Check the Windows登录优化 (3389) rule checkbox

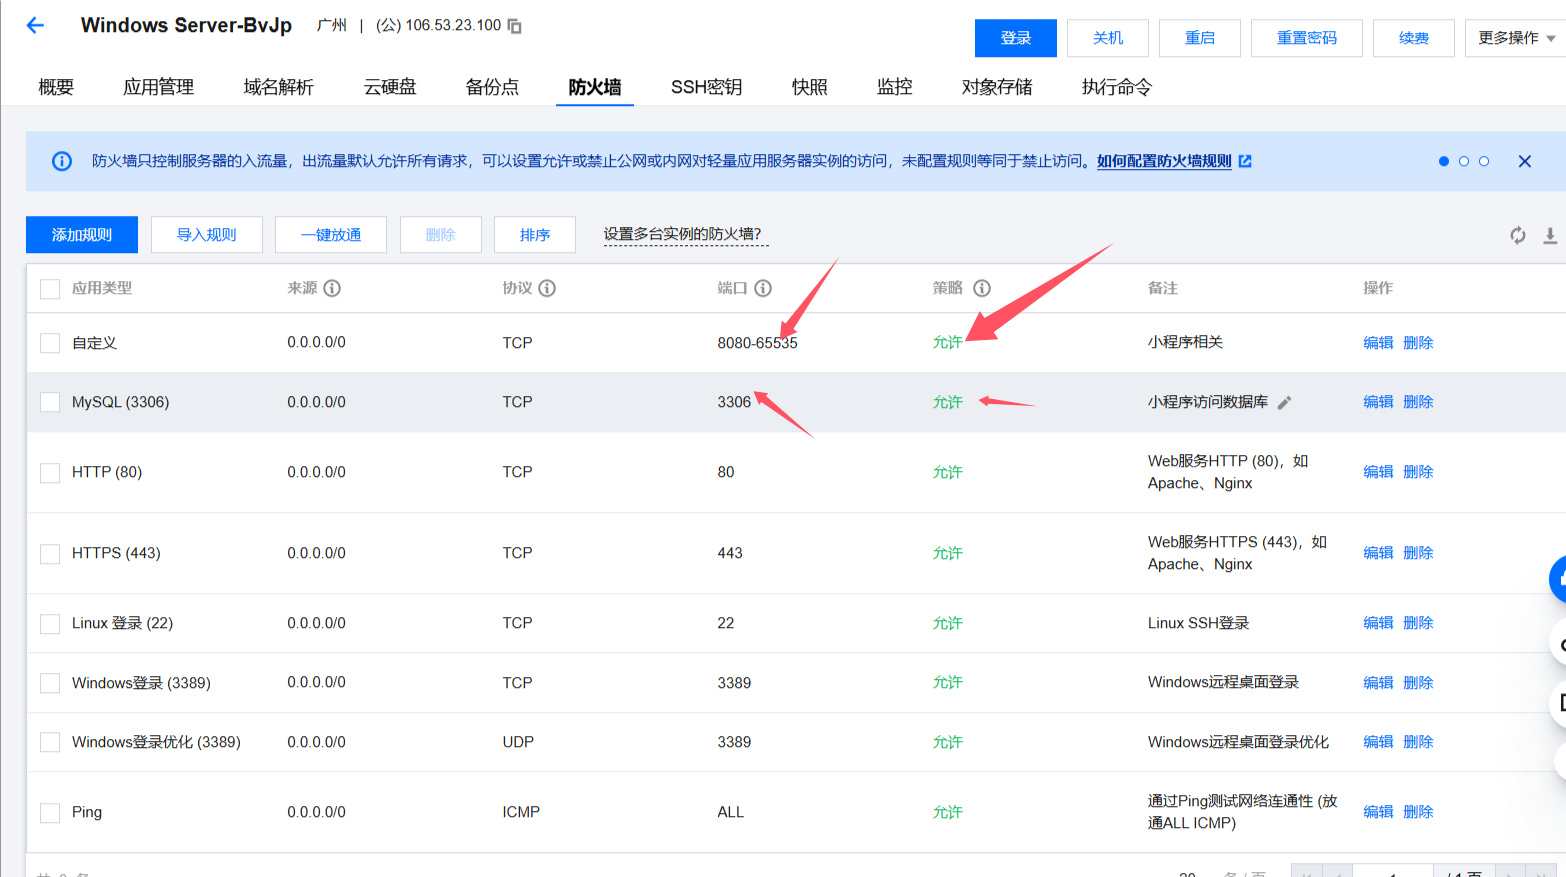50,742
